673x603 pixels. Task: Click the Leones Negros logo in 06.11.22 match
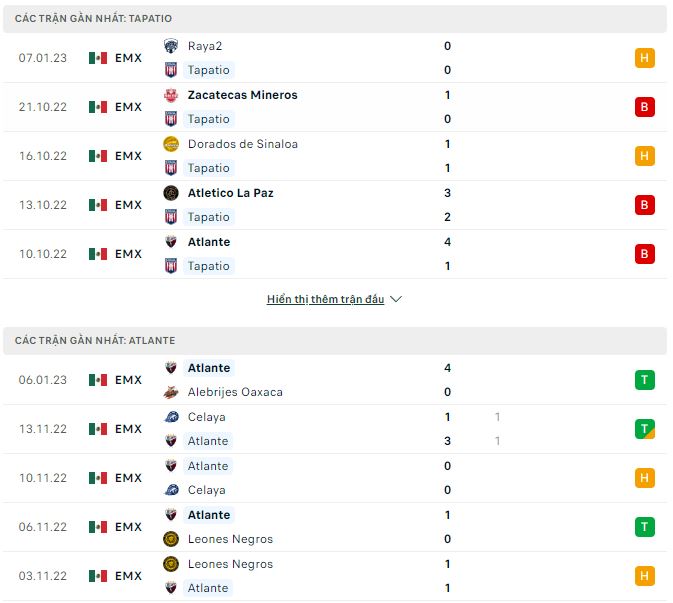[x=171, y=539]
